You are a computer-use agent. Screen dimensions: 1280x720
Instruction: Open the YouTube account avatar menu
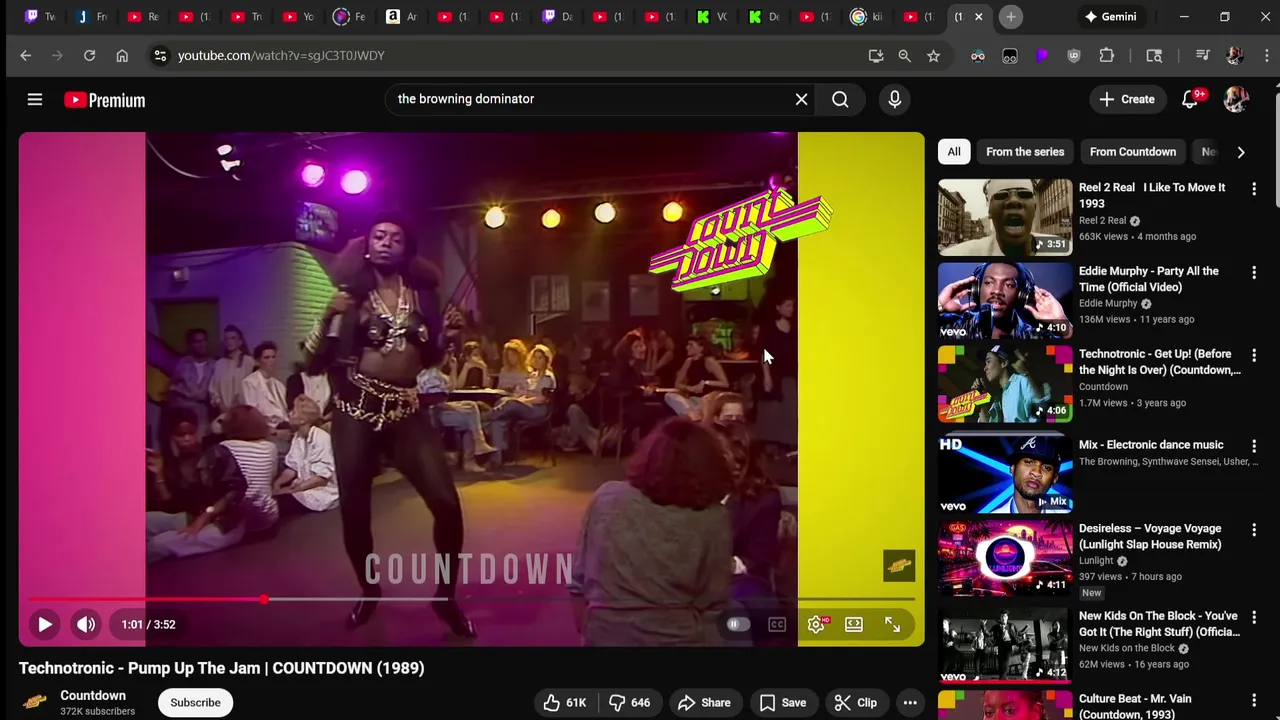pyautogui.click(x=1236, y=99)
